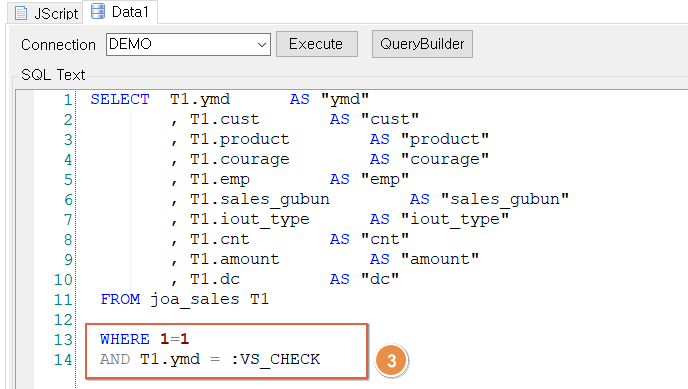Open the QueryBuilder
688x389 pixels.
click(x=422, y=44)
